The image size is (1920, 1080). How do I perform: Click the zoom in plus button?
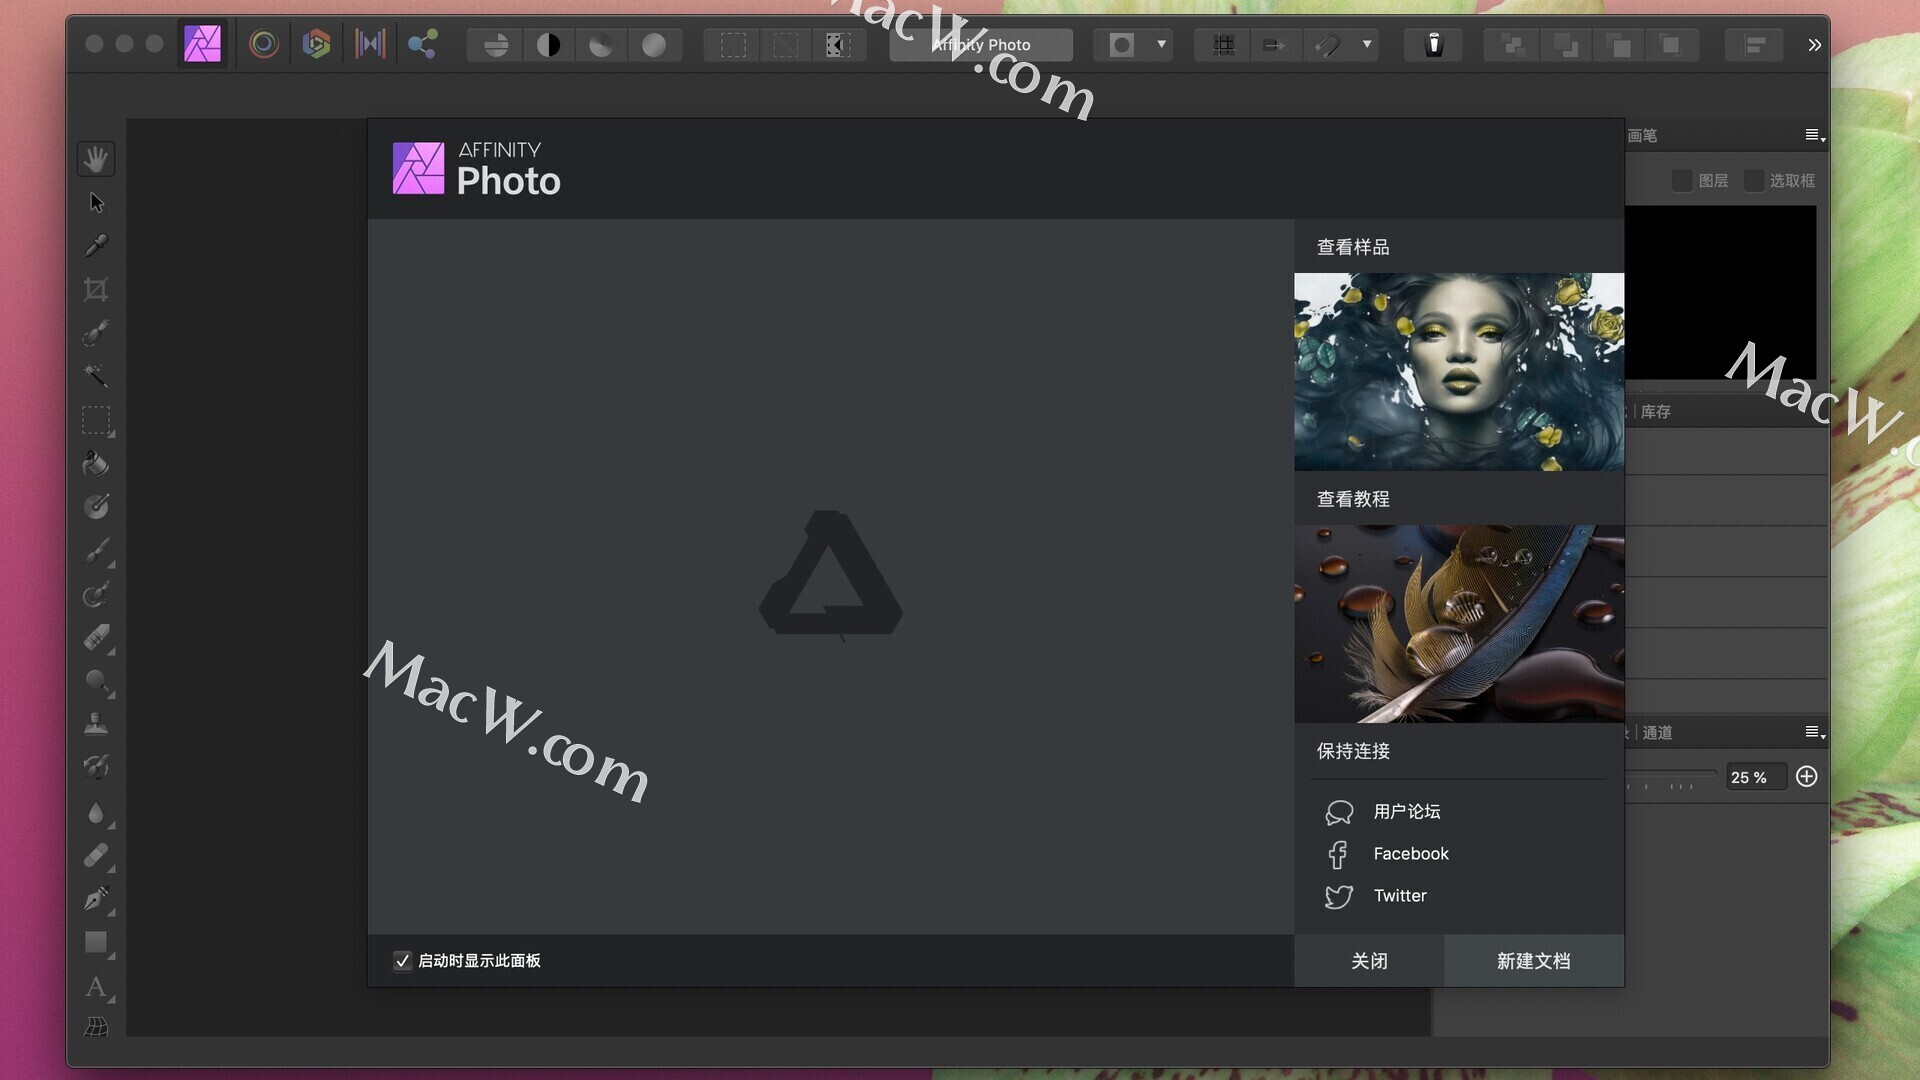1806,777
